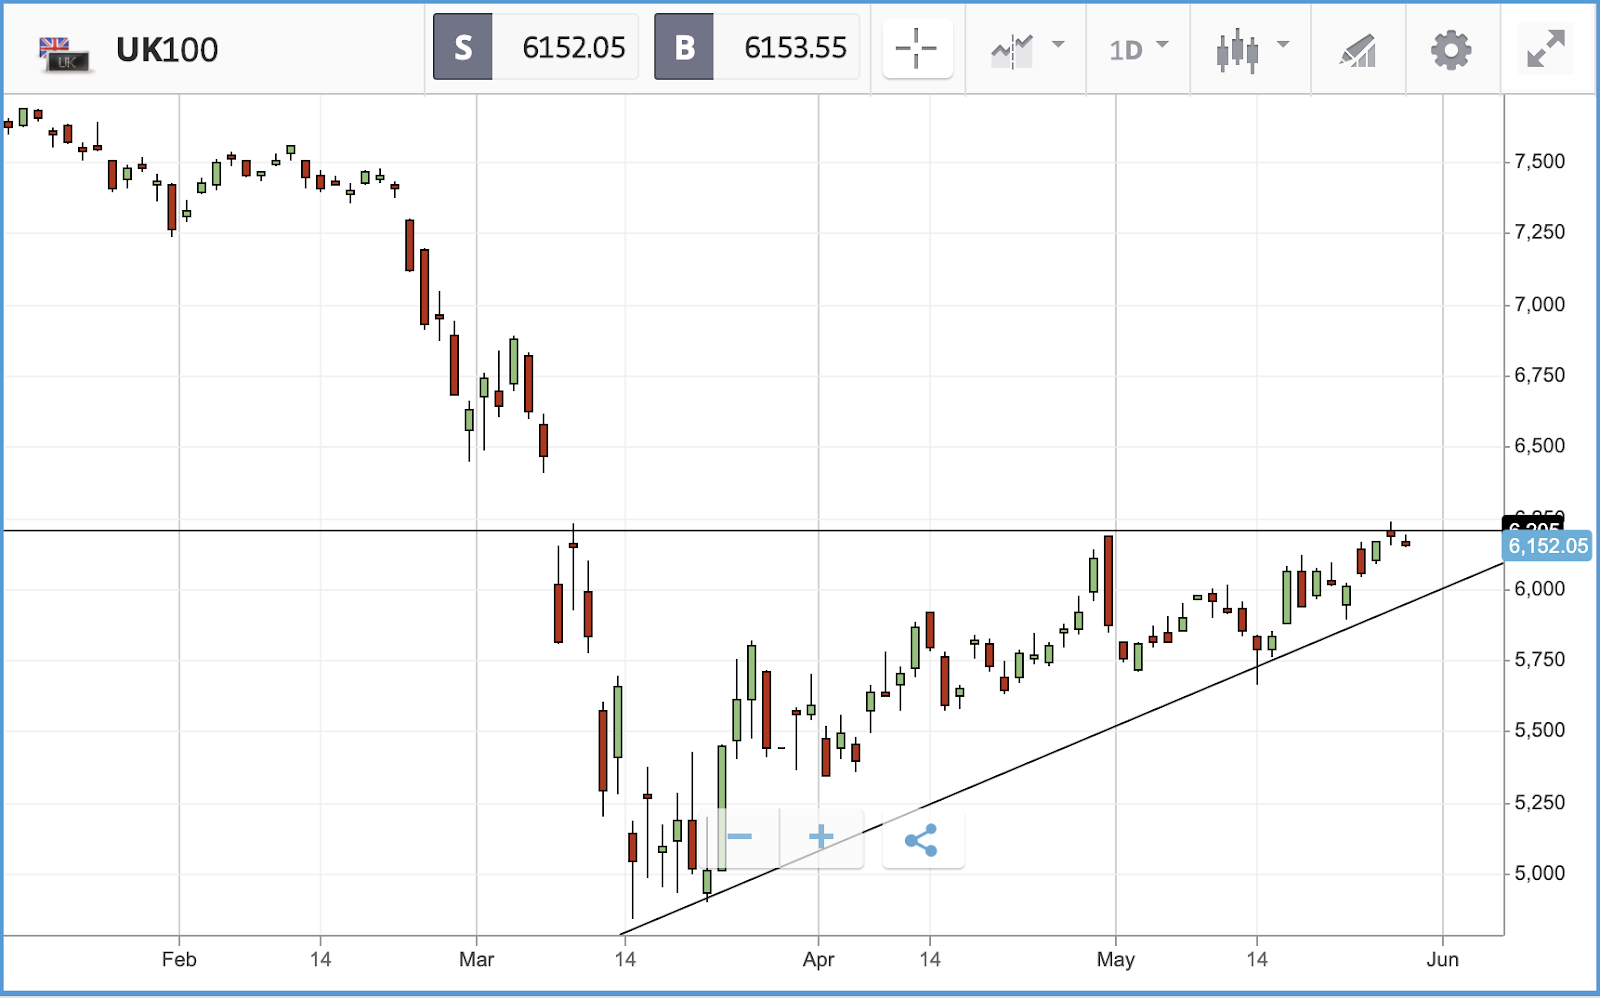The height and width of the screenshot is (998, 1600).
Task: Click the Mar date axis label
Action: coord(476,960)
